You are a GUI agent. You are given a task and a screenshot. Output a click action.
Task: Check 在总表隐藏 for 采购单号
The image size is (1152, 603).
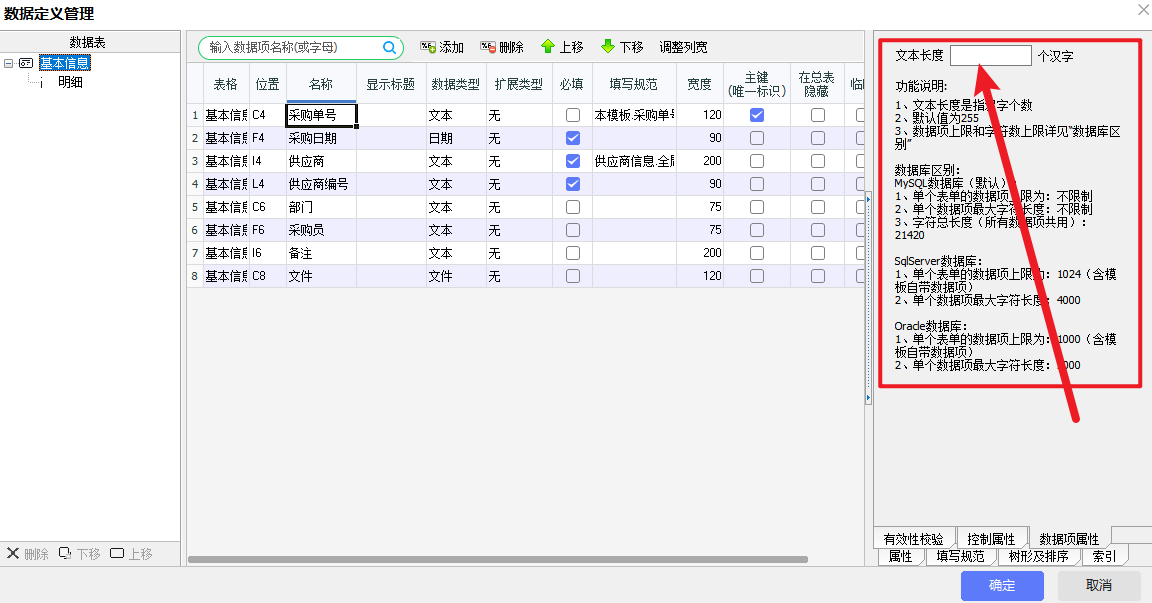coord(818,115)
